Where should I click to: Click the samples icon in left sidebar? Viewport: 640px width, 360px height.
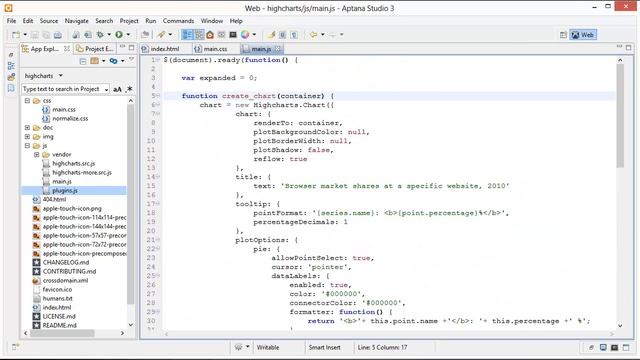tap(11, 77)
